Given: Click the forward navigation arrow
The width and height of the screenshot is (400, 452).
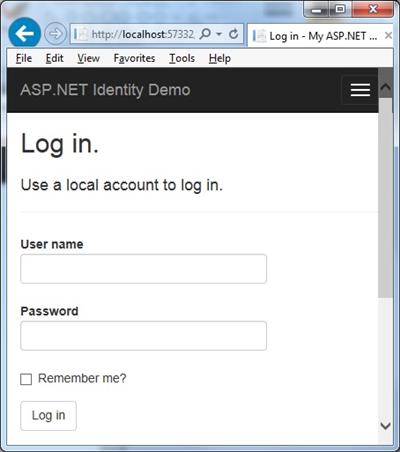Looking at the screenshot, I should 55,34.
